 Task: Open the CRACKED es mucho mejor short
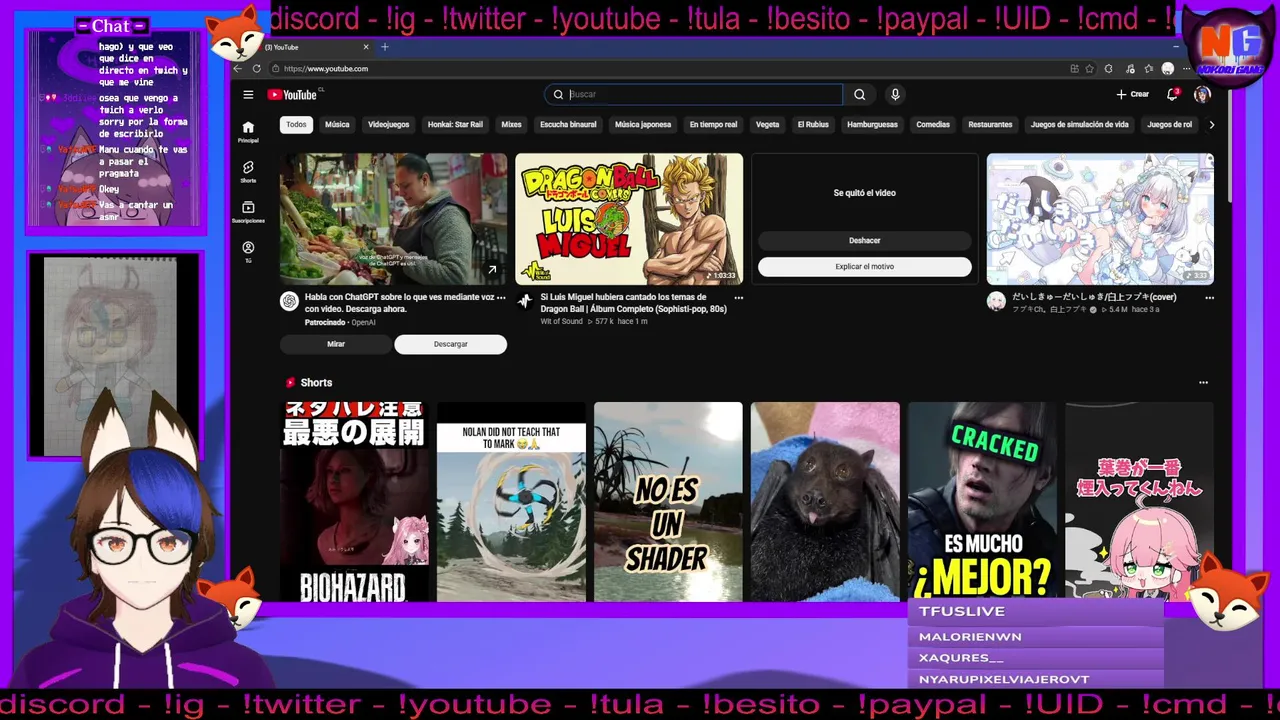pyautogui.click(x=982, y=500)
